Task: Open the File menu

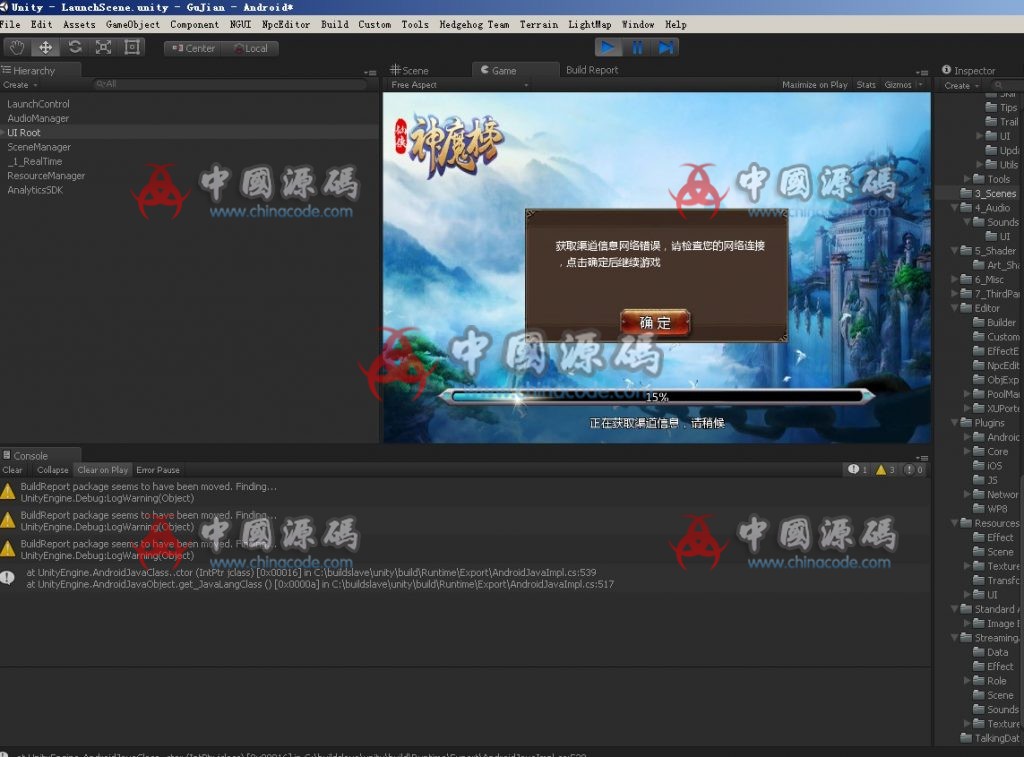Action: click(10, 24)
